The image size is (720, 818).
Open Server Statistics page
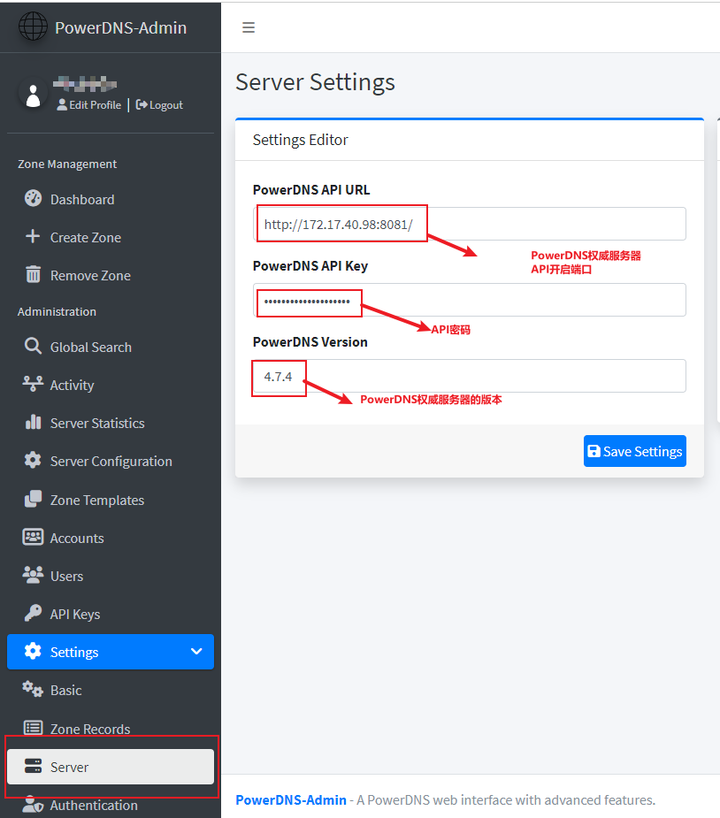pyautogui.click(x=110, y=423)
